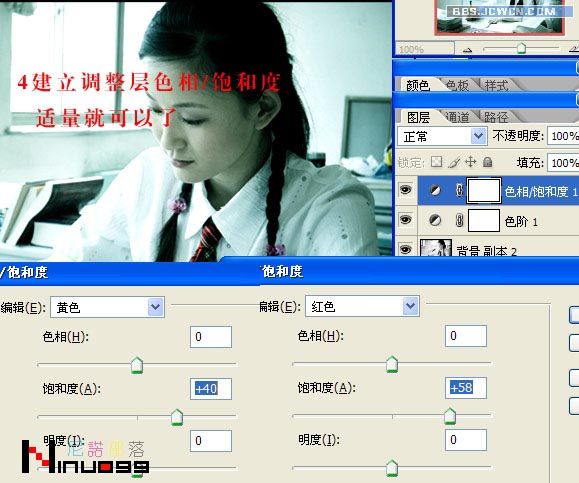Click the +40 saturation input field
The image size is (579, 483).
coord(211,389)
